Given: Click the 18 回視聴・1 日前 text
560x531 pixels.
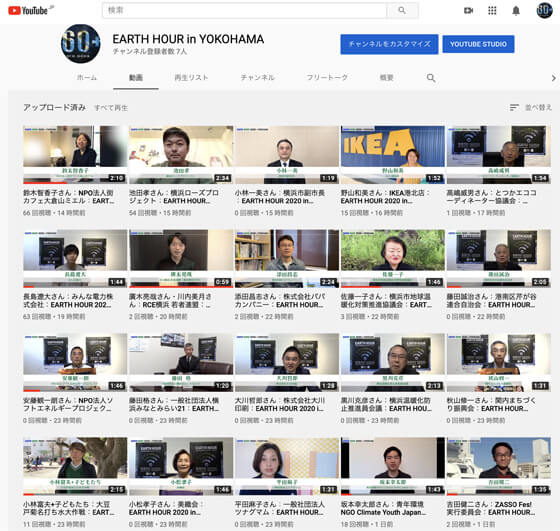Looking at the screenshot, I should point(367,524).
